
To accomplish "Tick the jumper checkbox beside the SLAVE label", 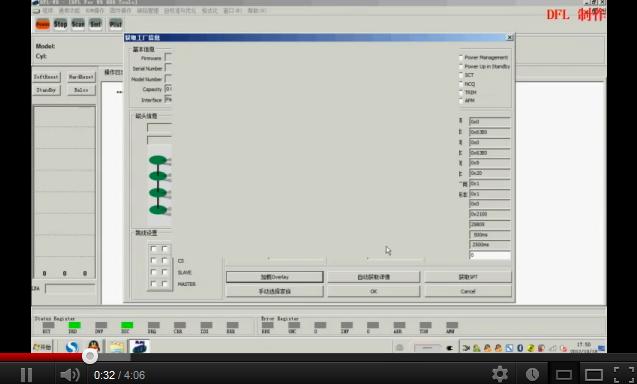I will 165,272.
